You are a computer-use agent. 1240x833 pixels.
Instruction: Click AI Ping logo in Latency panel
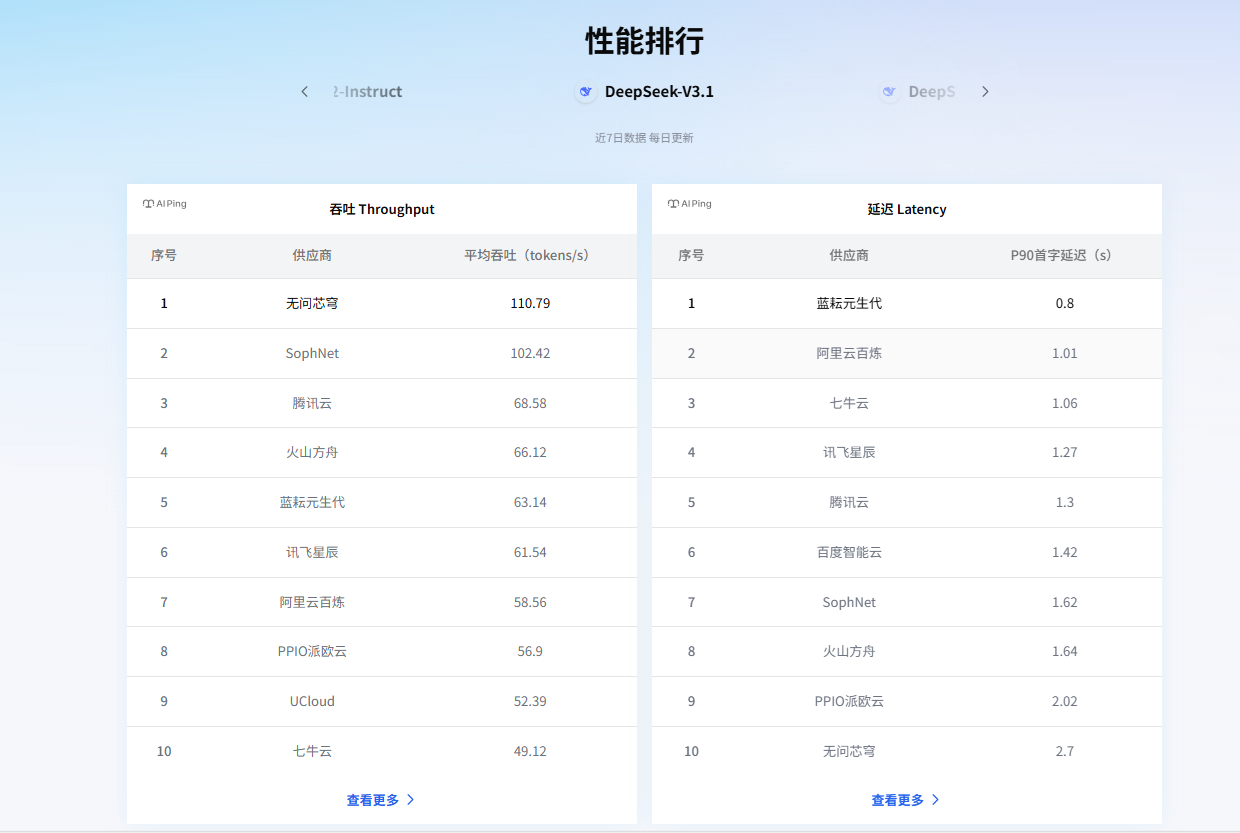point(690,204)
